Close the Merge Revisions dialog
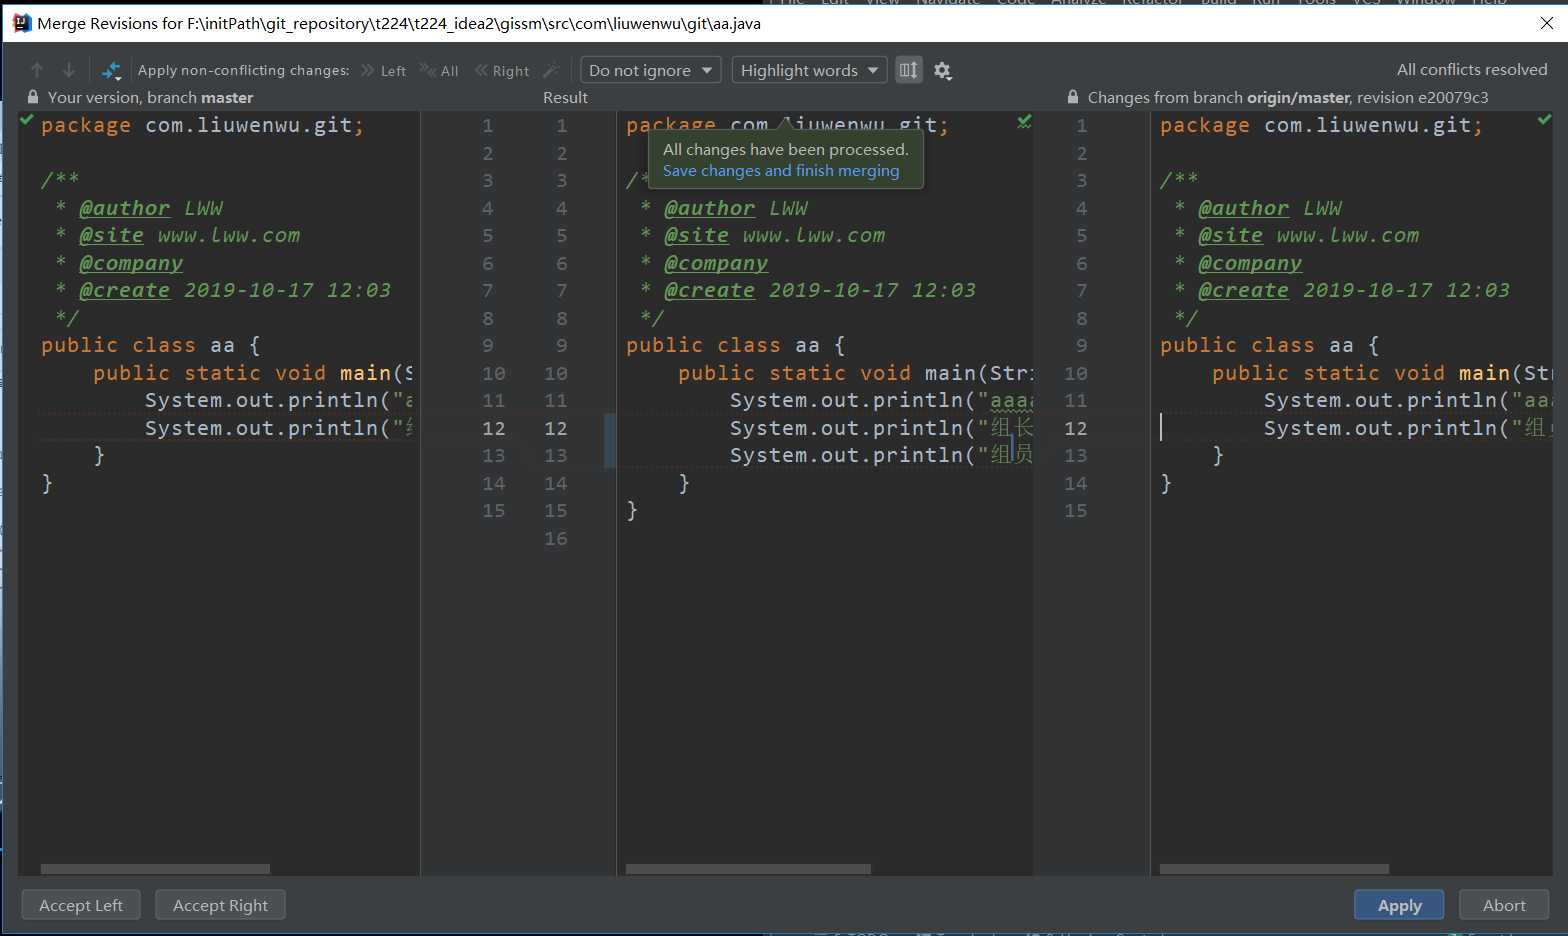The width and height of the screenshot is (1568, 936). click(x=1546, y=22)
